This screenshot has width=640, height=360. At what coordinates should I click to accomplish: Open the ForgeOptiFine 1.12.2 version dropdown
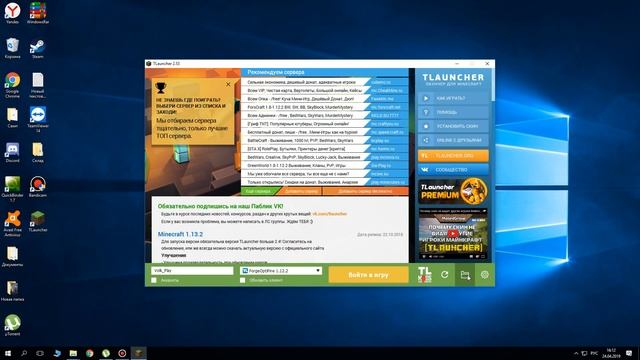pyautogui.click(x=281, y=271)
